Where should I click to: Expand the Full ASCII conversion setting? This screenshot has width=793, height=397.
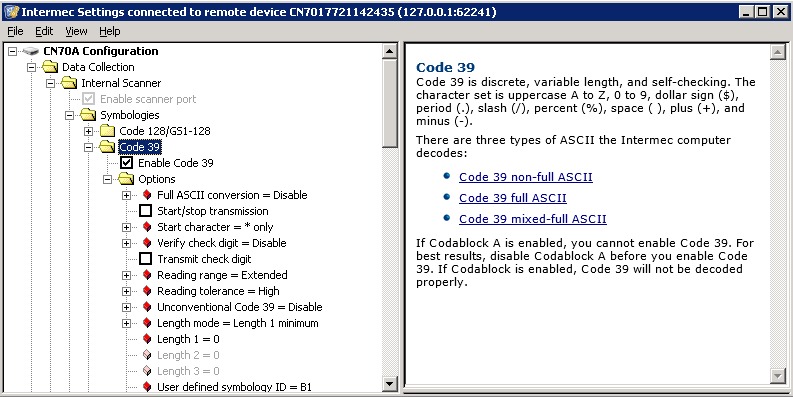(x=126, y=195)
